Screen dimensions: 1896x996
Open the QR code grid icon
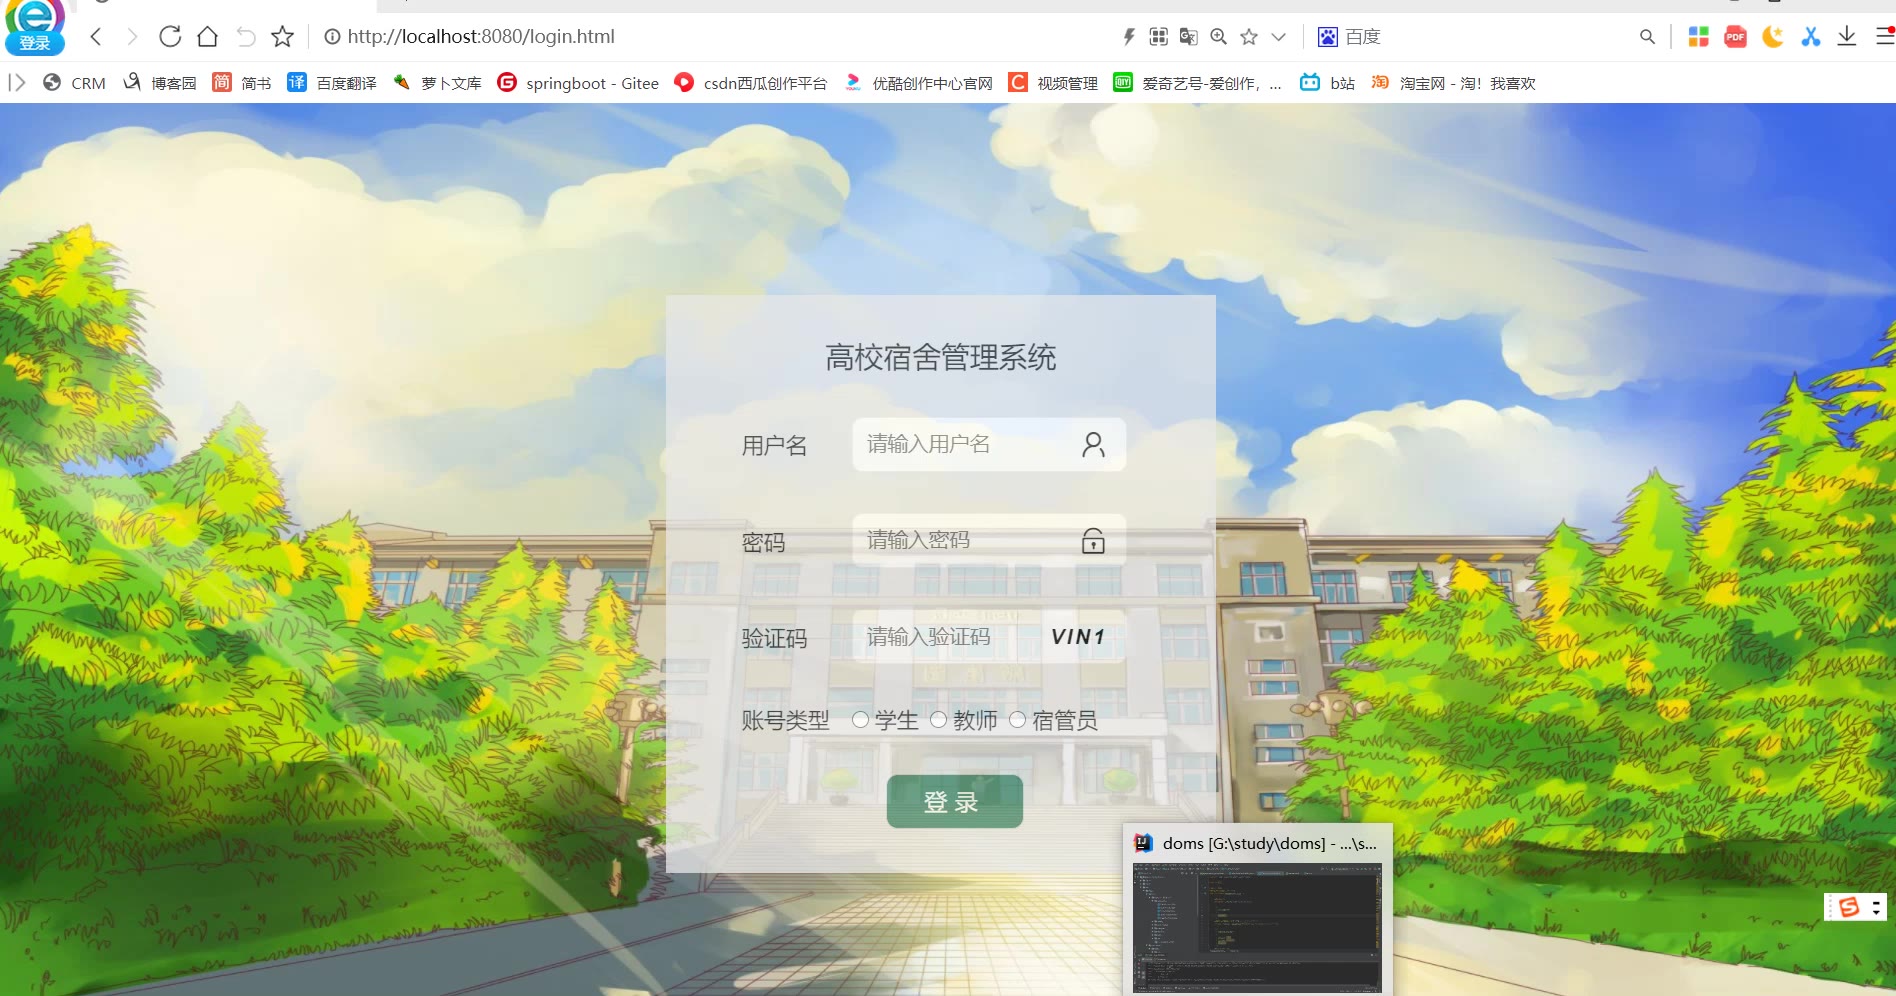click(1158, 37)
